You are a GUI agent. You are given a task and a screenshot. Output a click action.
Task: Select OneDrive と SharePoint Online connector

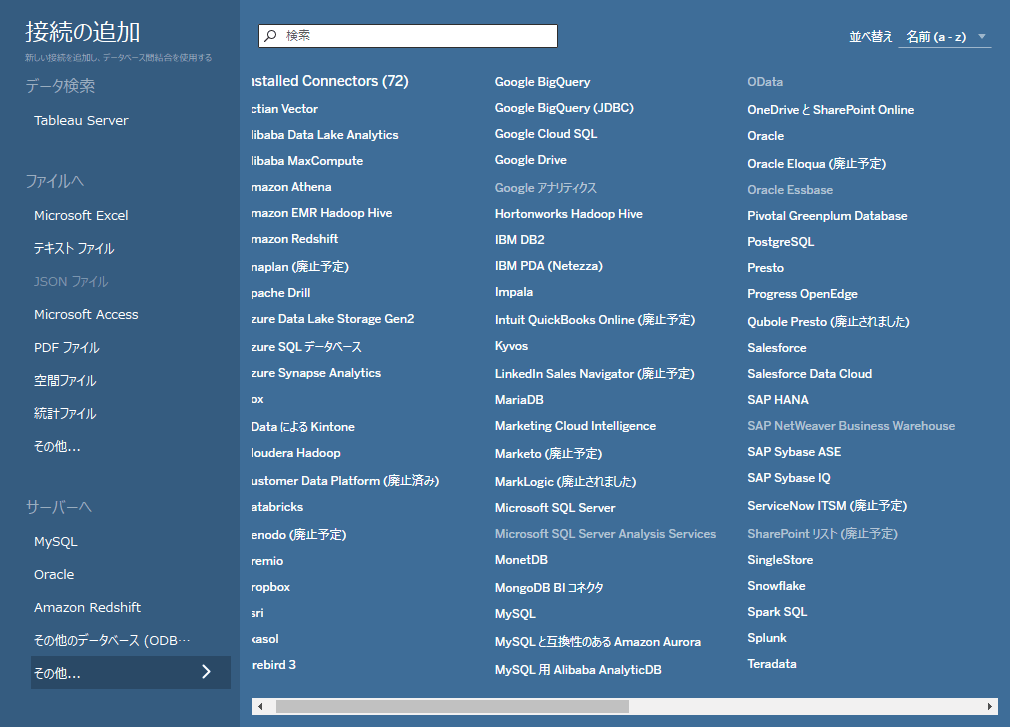pos(831,109)
